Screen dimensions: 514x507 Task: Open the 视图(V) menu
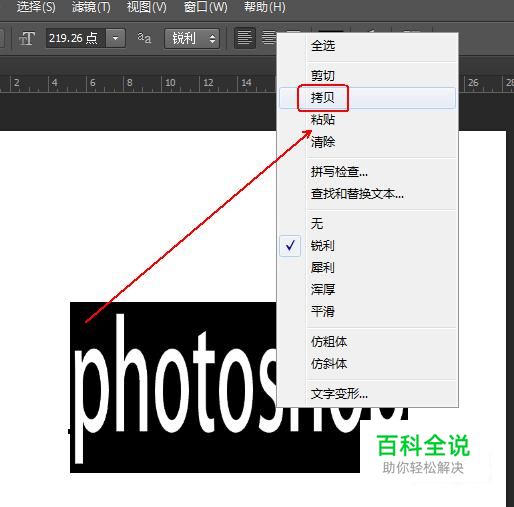(146, 7)
